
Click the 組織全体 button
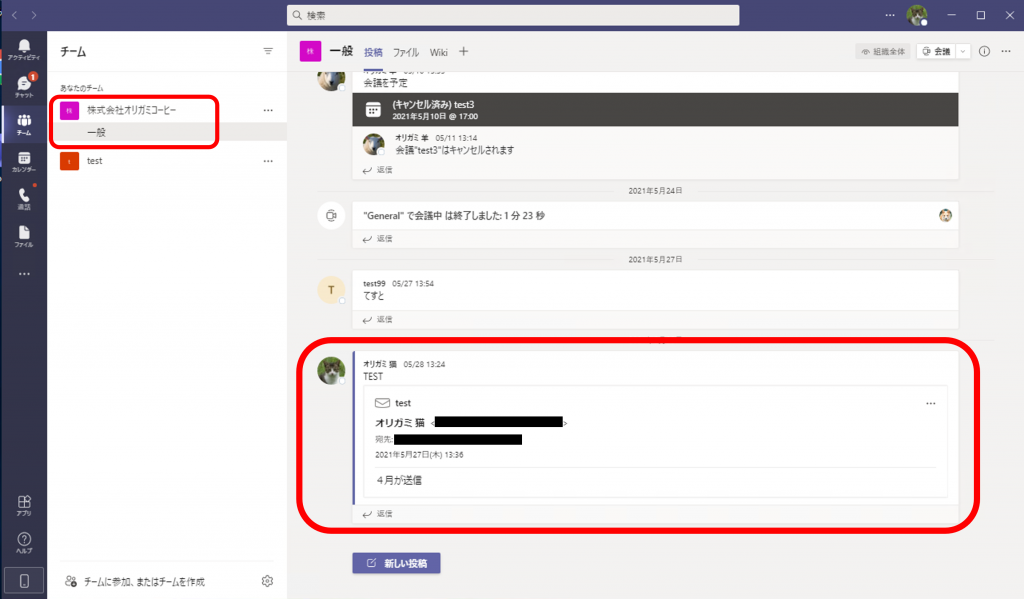pos(883,52)
